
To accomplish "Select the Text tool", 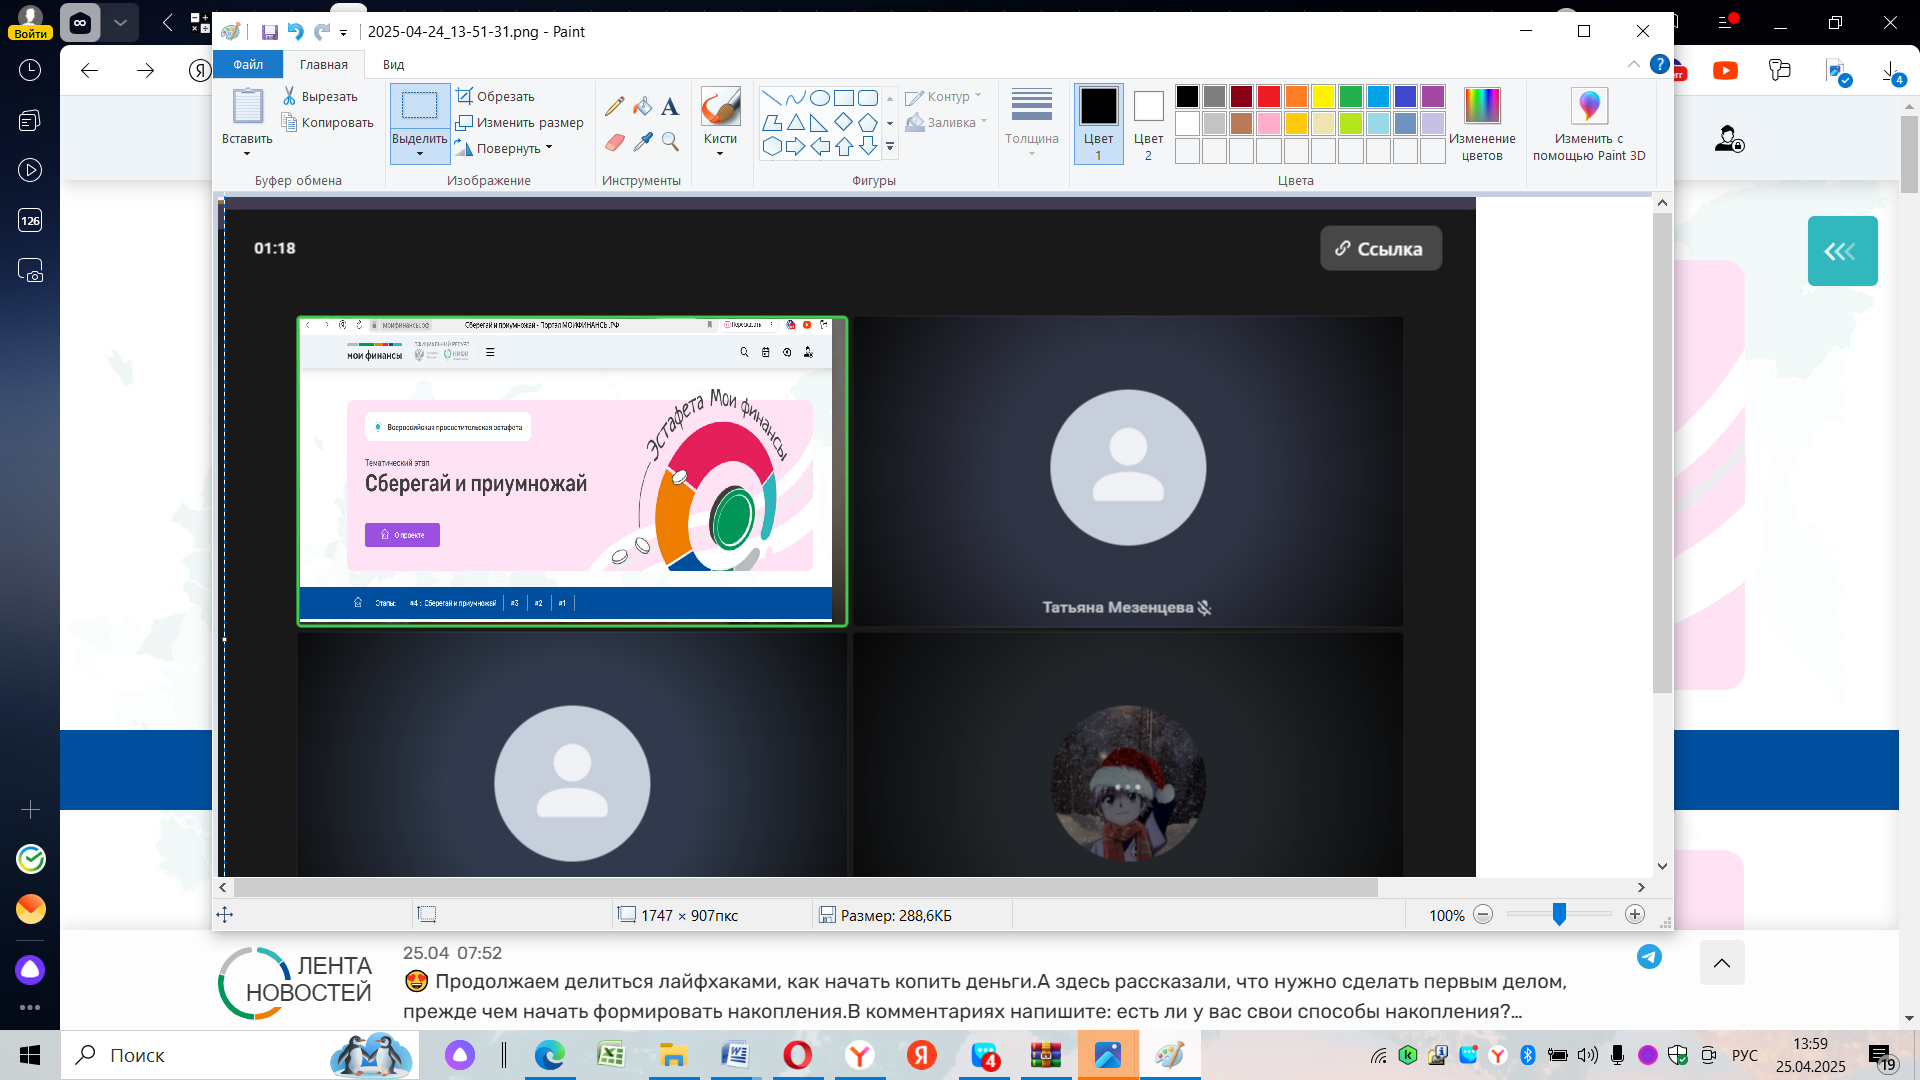I will click(670, 106).
